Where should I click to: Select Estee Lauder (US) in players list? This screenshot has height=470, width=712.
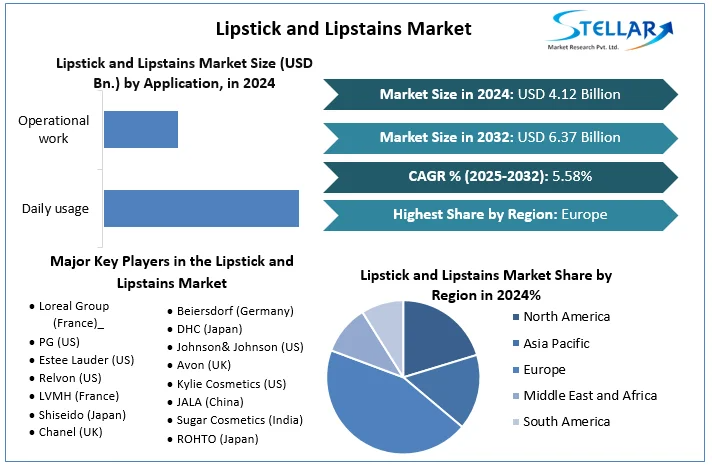pos(86,360)
